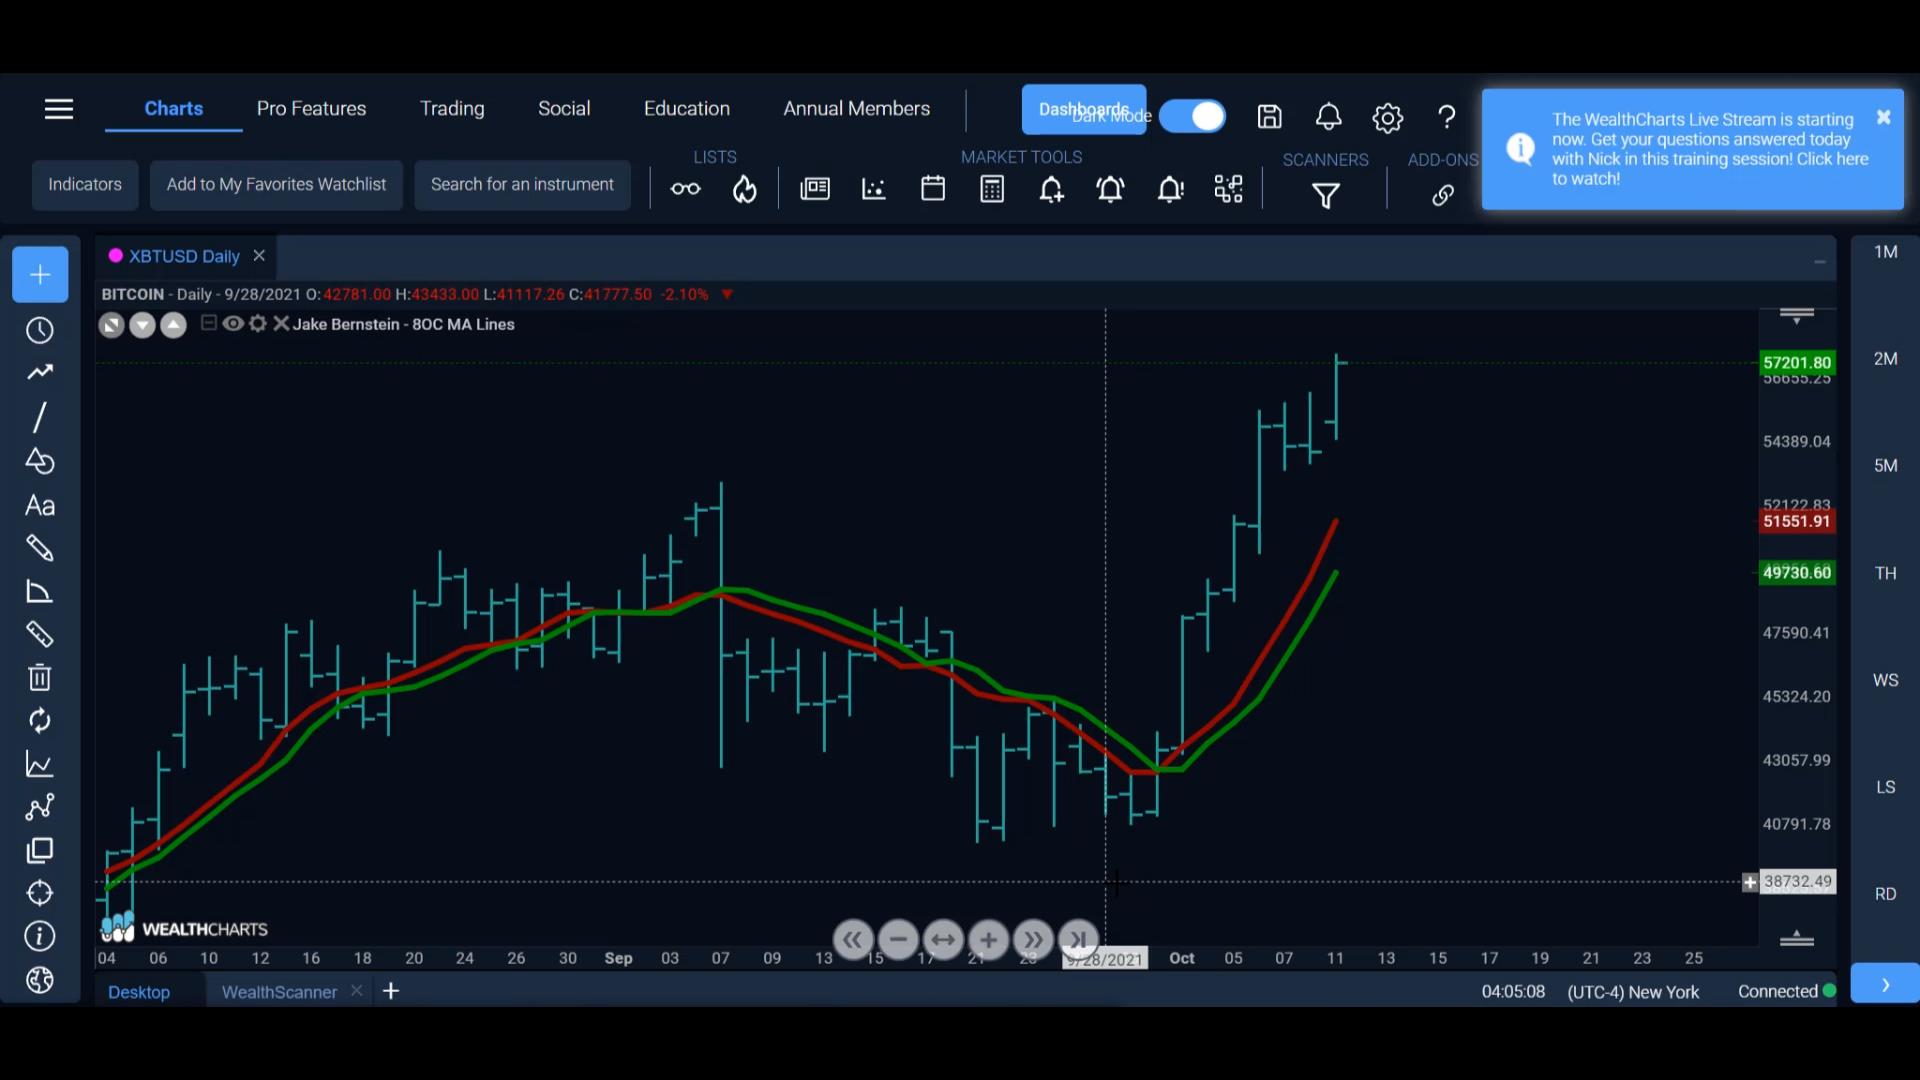Zoom in chart with plus button
This screenshot has height=1080, width=1920.
(x=988, y=940)
